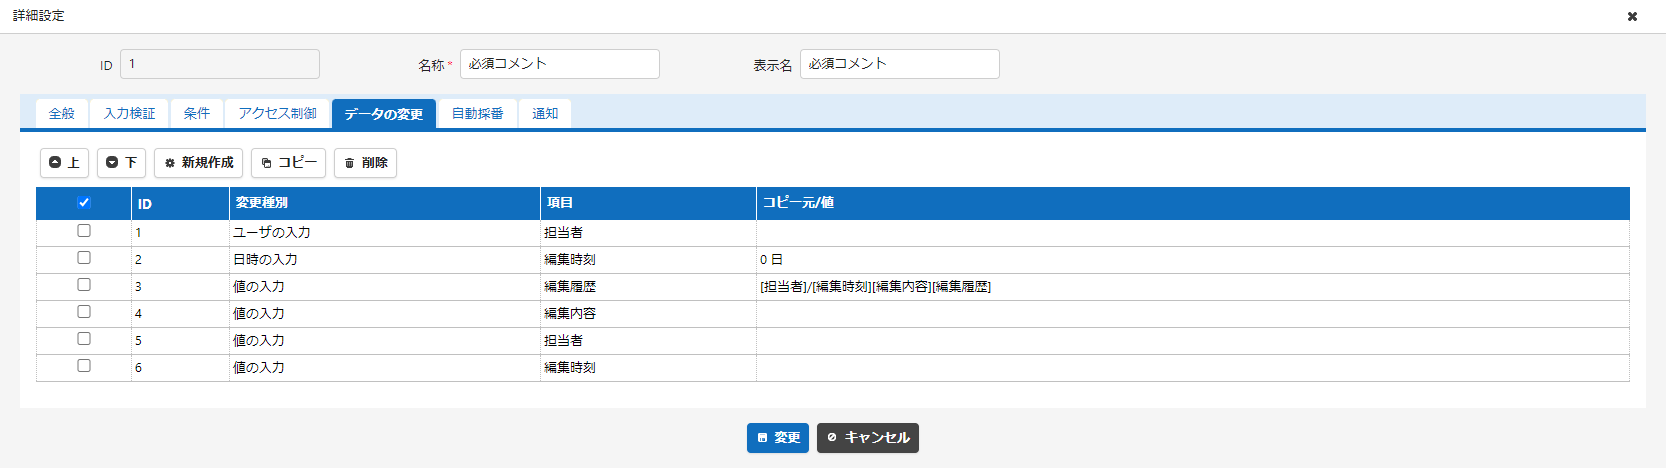Select the データの変更 tab
The width and height of the screenshot is (1666, 468).
[x=384, y=114]
